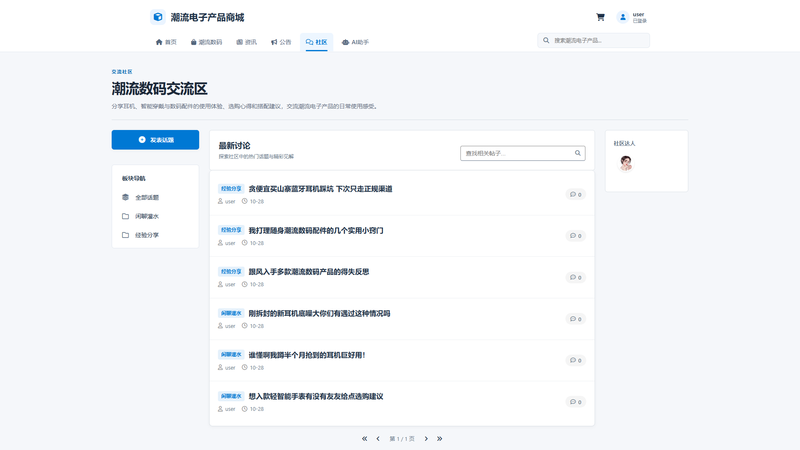The height and width of the screenshot is (450, 800).
Task: Click comment count on 轻智能手表 post
Action: (x=576, y=402)
